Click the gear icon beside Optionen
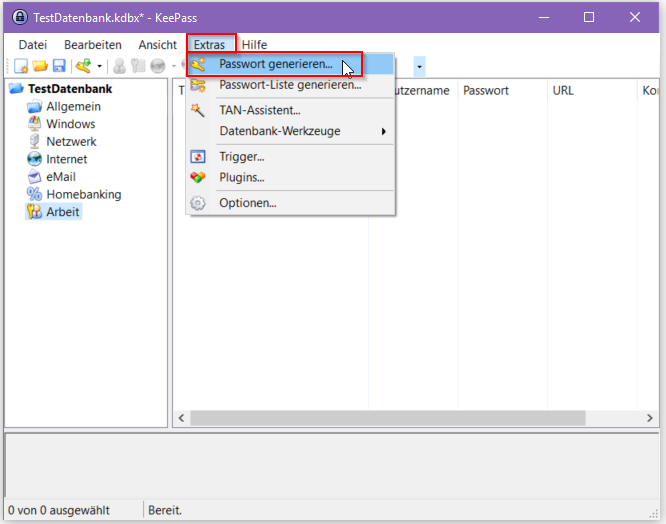Image resolution: width=666 pixels, height=524 pixels. click(198, 203)
